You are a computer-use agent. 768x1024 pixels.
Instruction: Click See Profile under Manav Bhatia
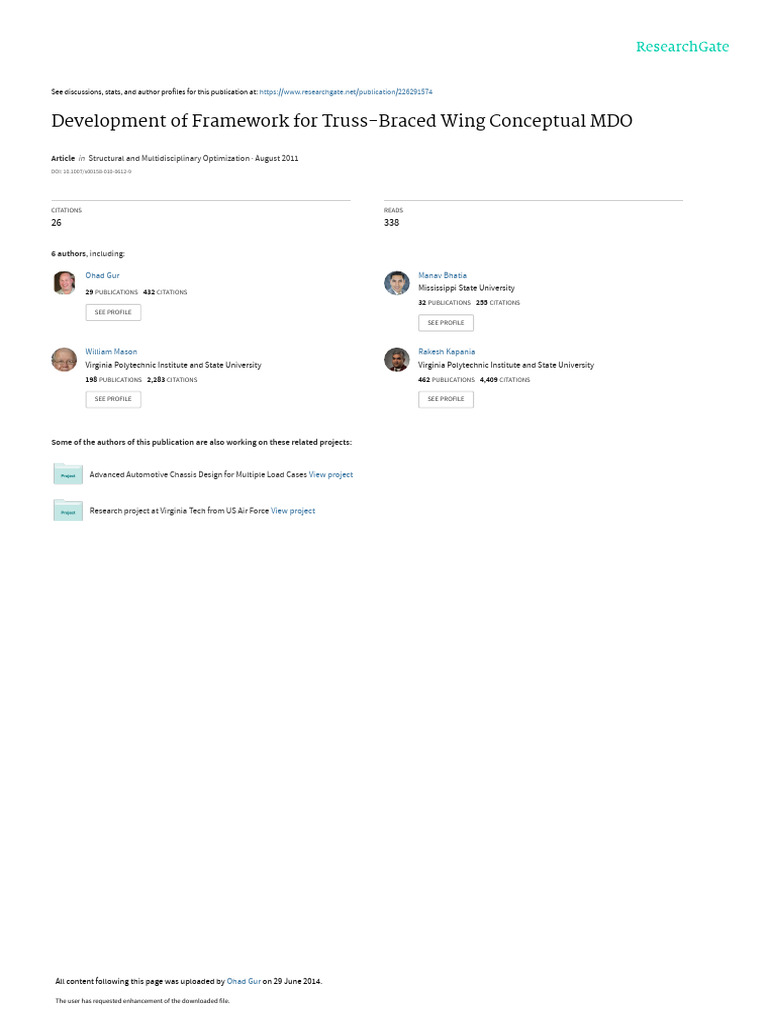(x=446, y=323)
